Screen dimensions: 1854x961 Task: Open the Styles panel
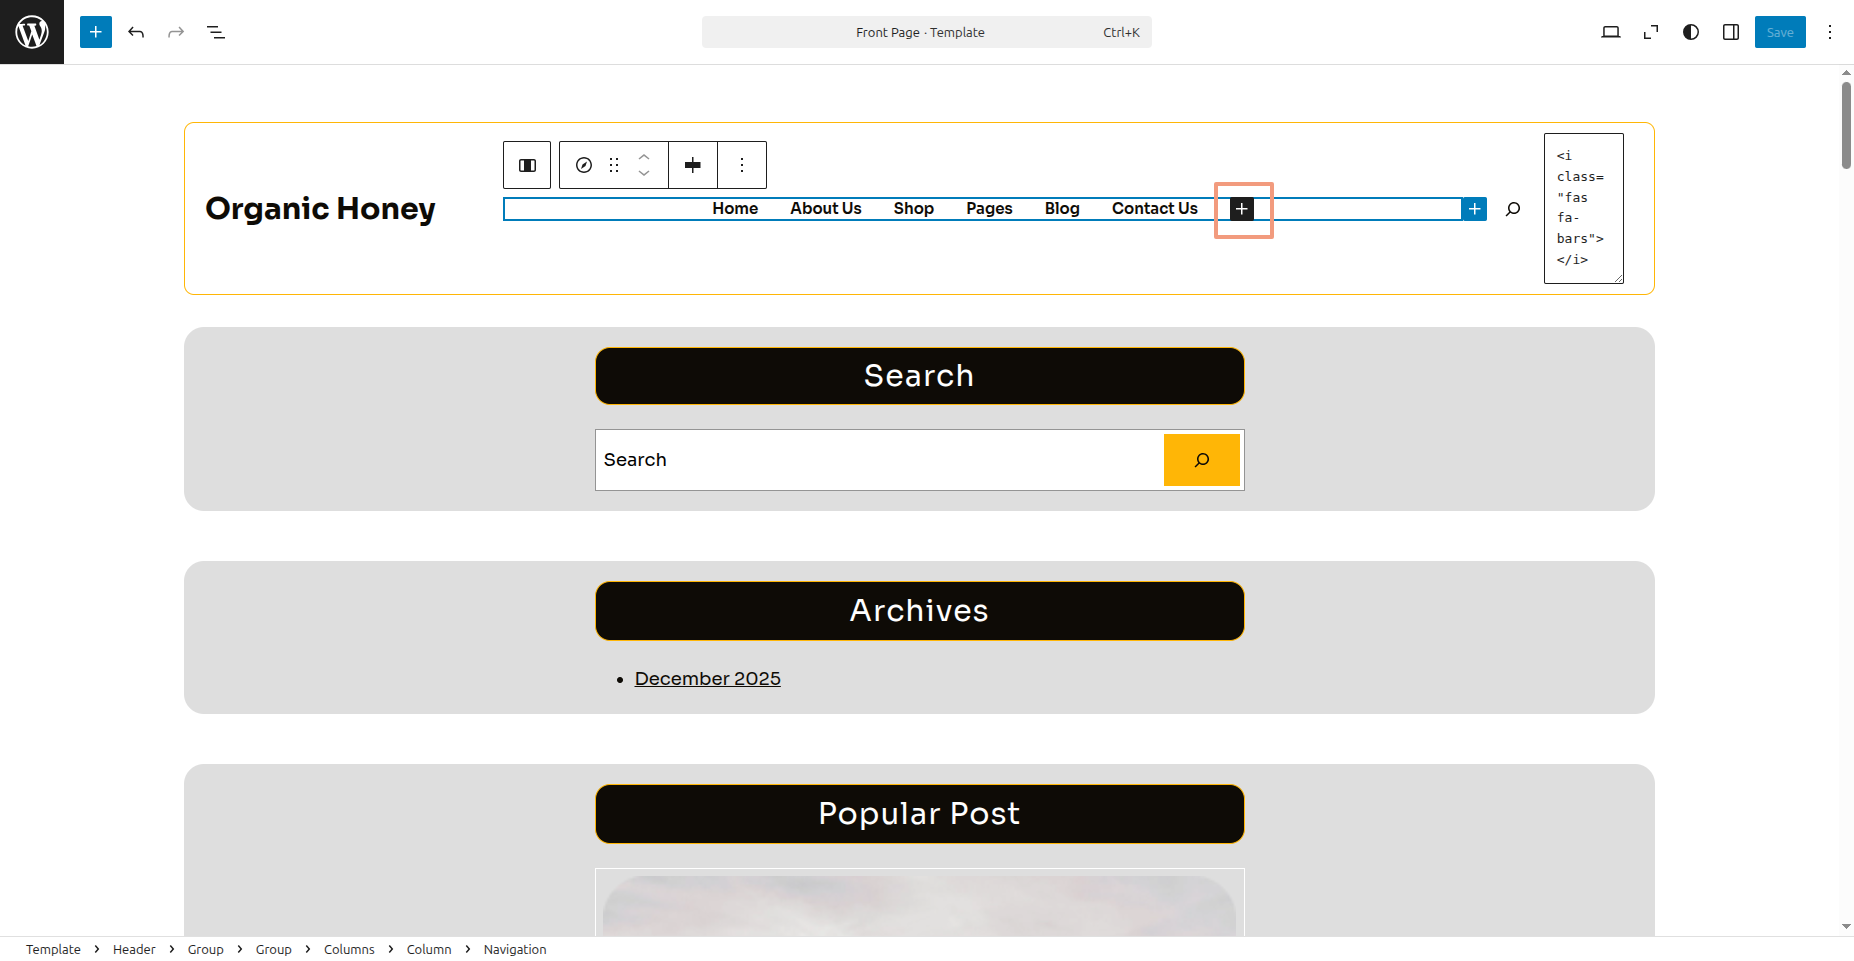coord(1690,32)
